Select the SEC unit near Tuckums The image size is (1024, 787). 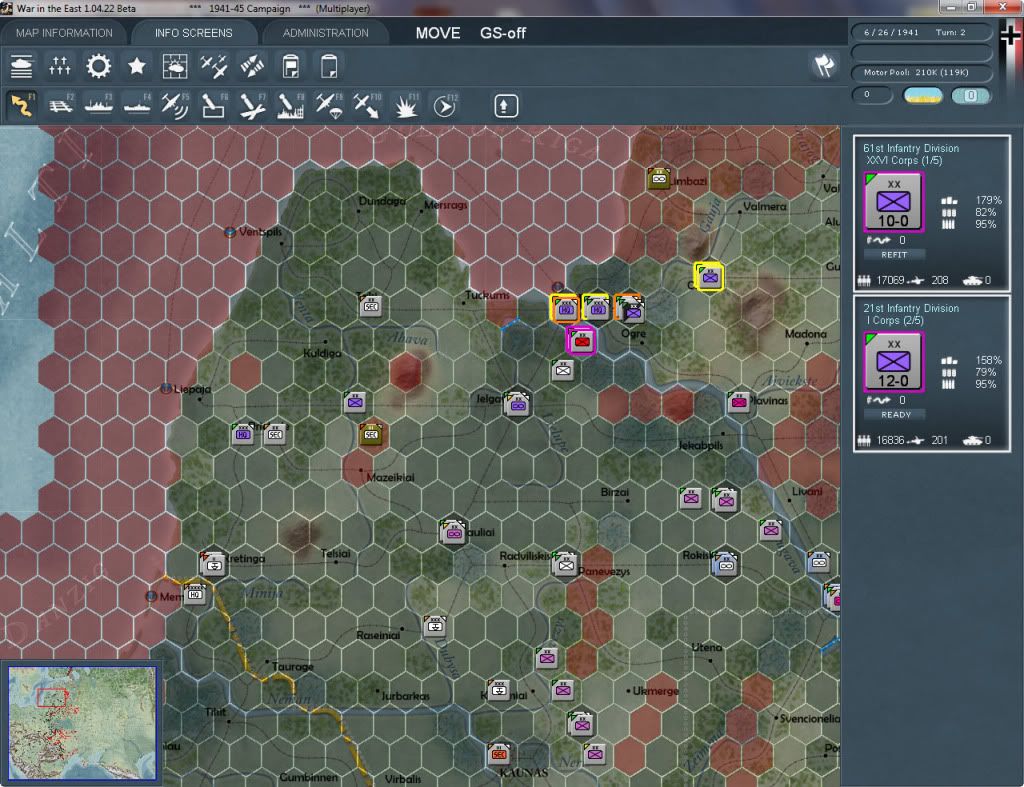click(370, 306)
